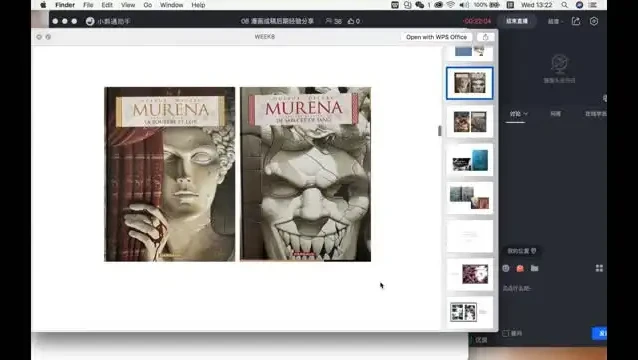The image size is (638, 360).
Task: Click the share arrow icon in the live app header
Action: click(576, 21)
